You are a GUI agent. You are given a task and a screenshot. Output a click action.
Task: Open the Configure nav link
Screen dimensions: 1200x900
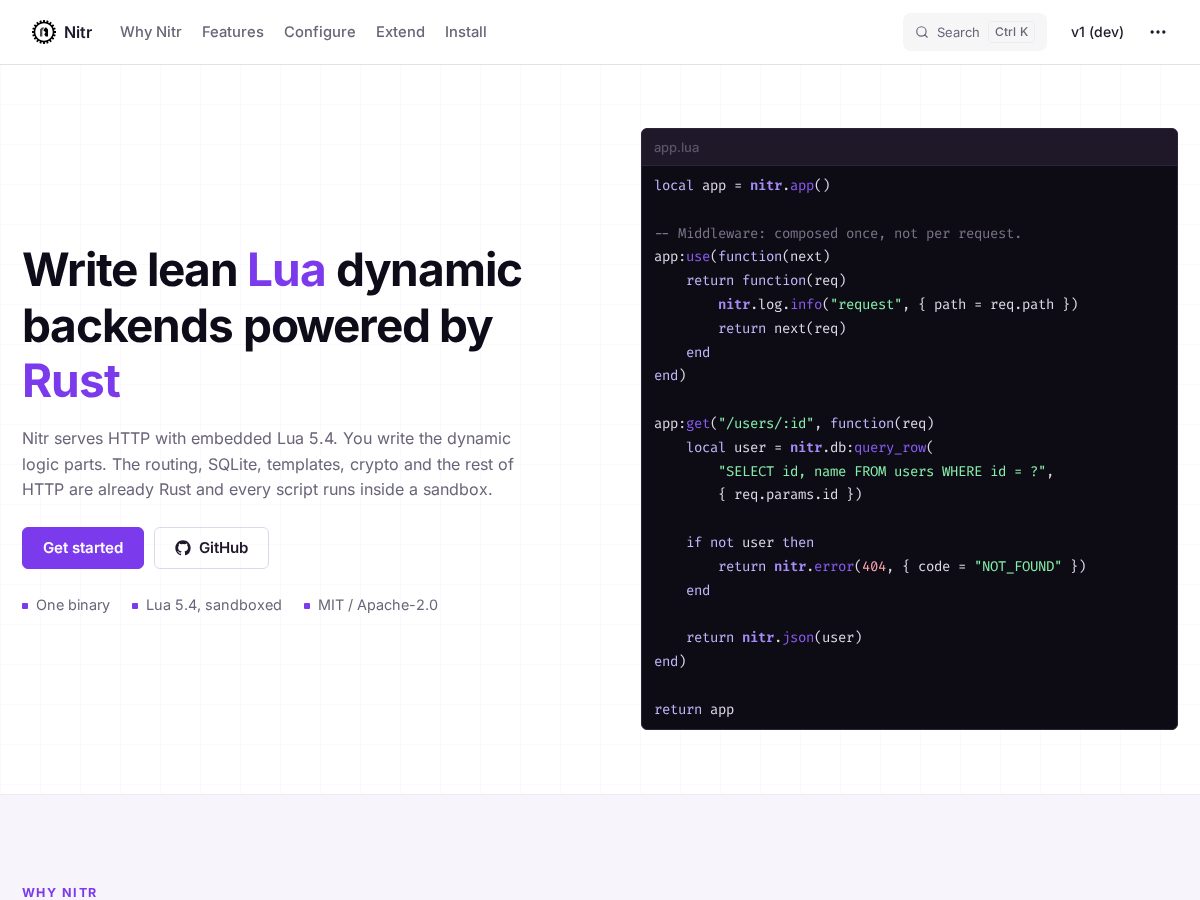coord(320,32)
